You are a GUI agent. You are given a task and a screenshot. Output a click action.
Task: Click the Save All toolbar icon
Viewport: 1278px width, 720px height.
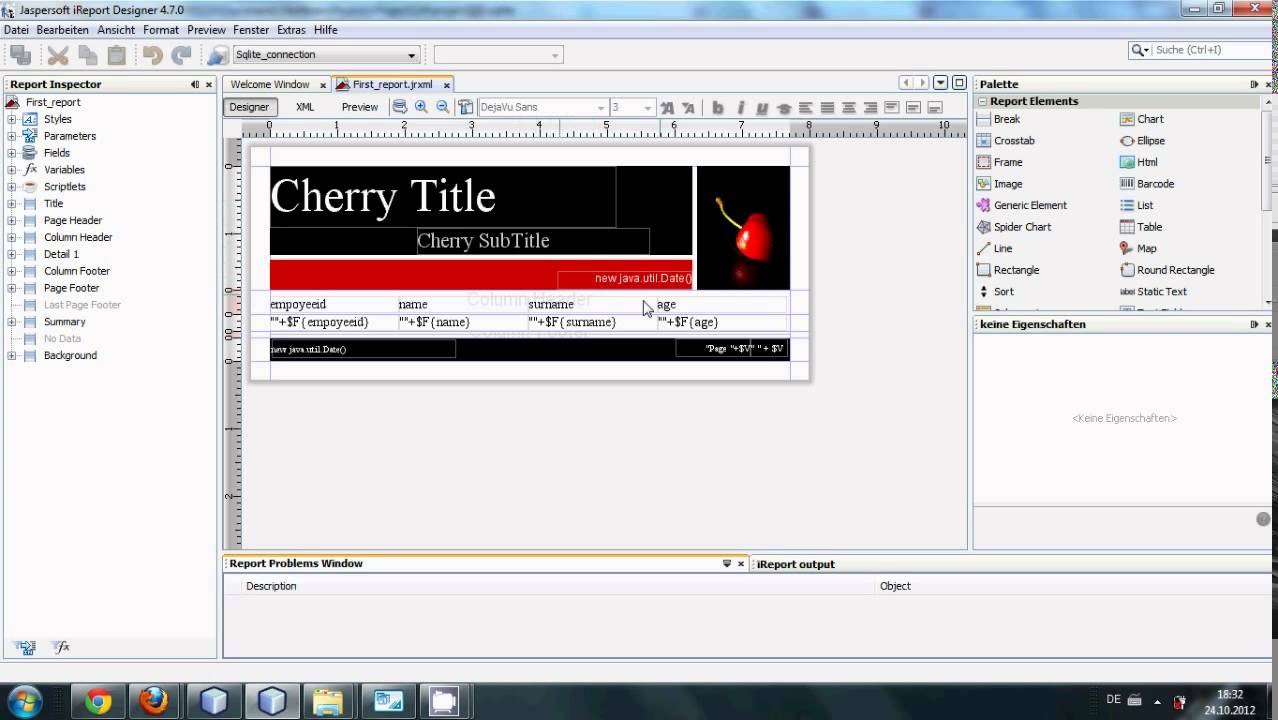(x=20, y=55)
